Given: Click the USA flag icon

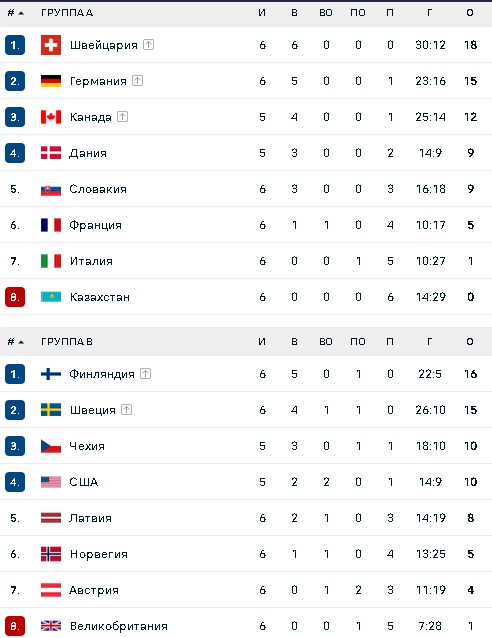Looking at the screenshot, I should click(x=51, y=482).
